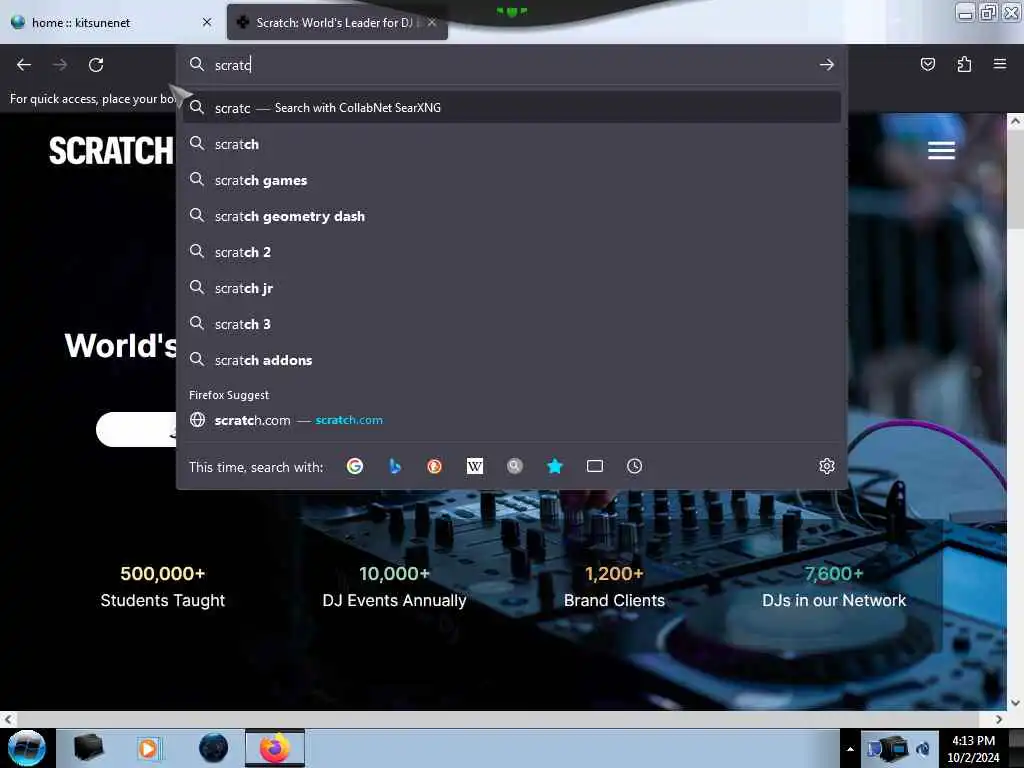This screenshot has height=768, width=1024.
Task: Open the Firefox taskbar button
Action: pos(275,748)
